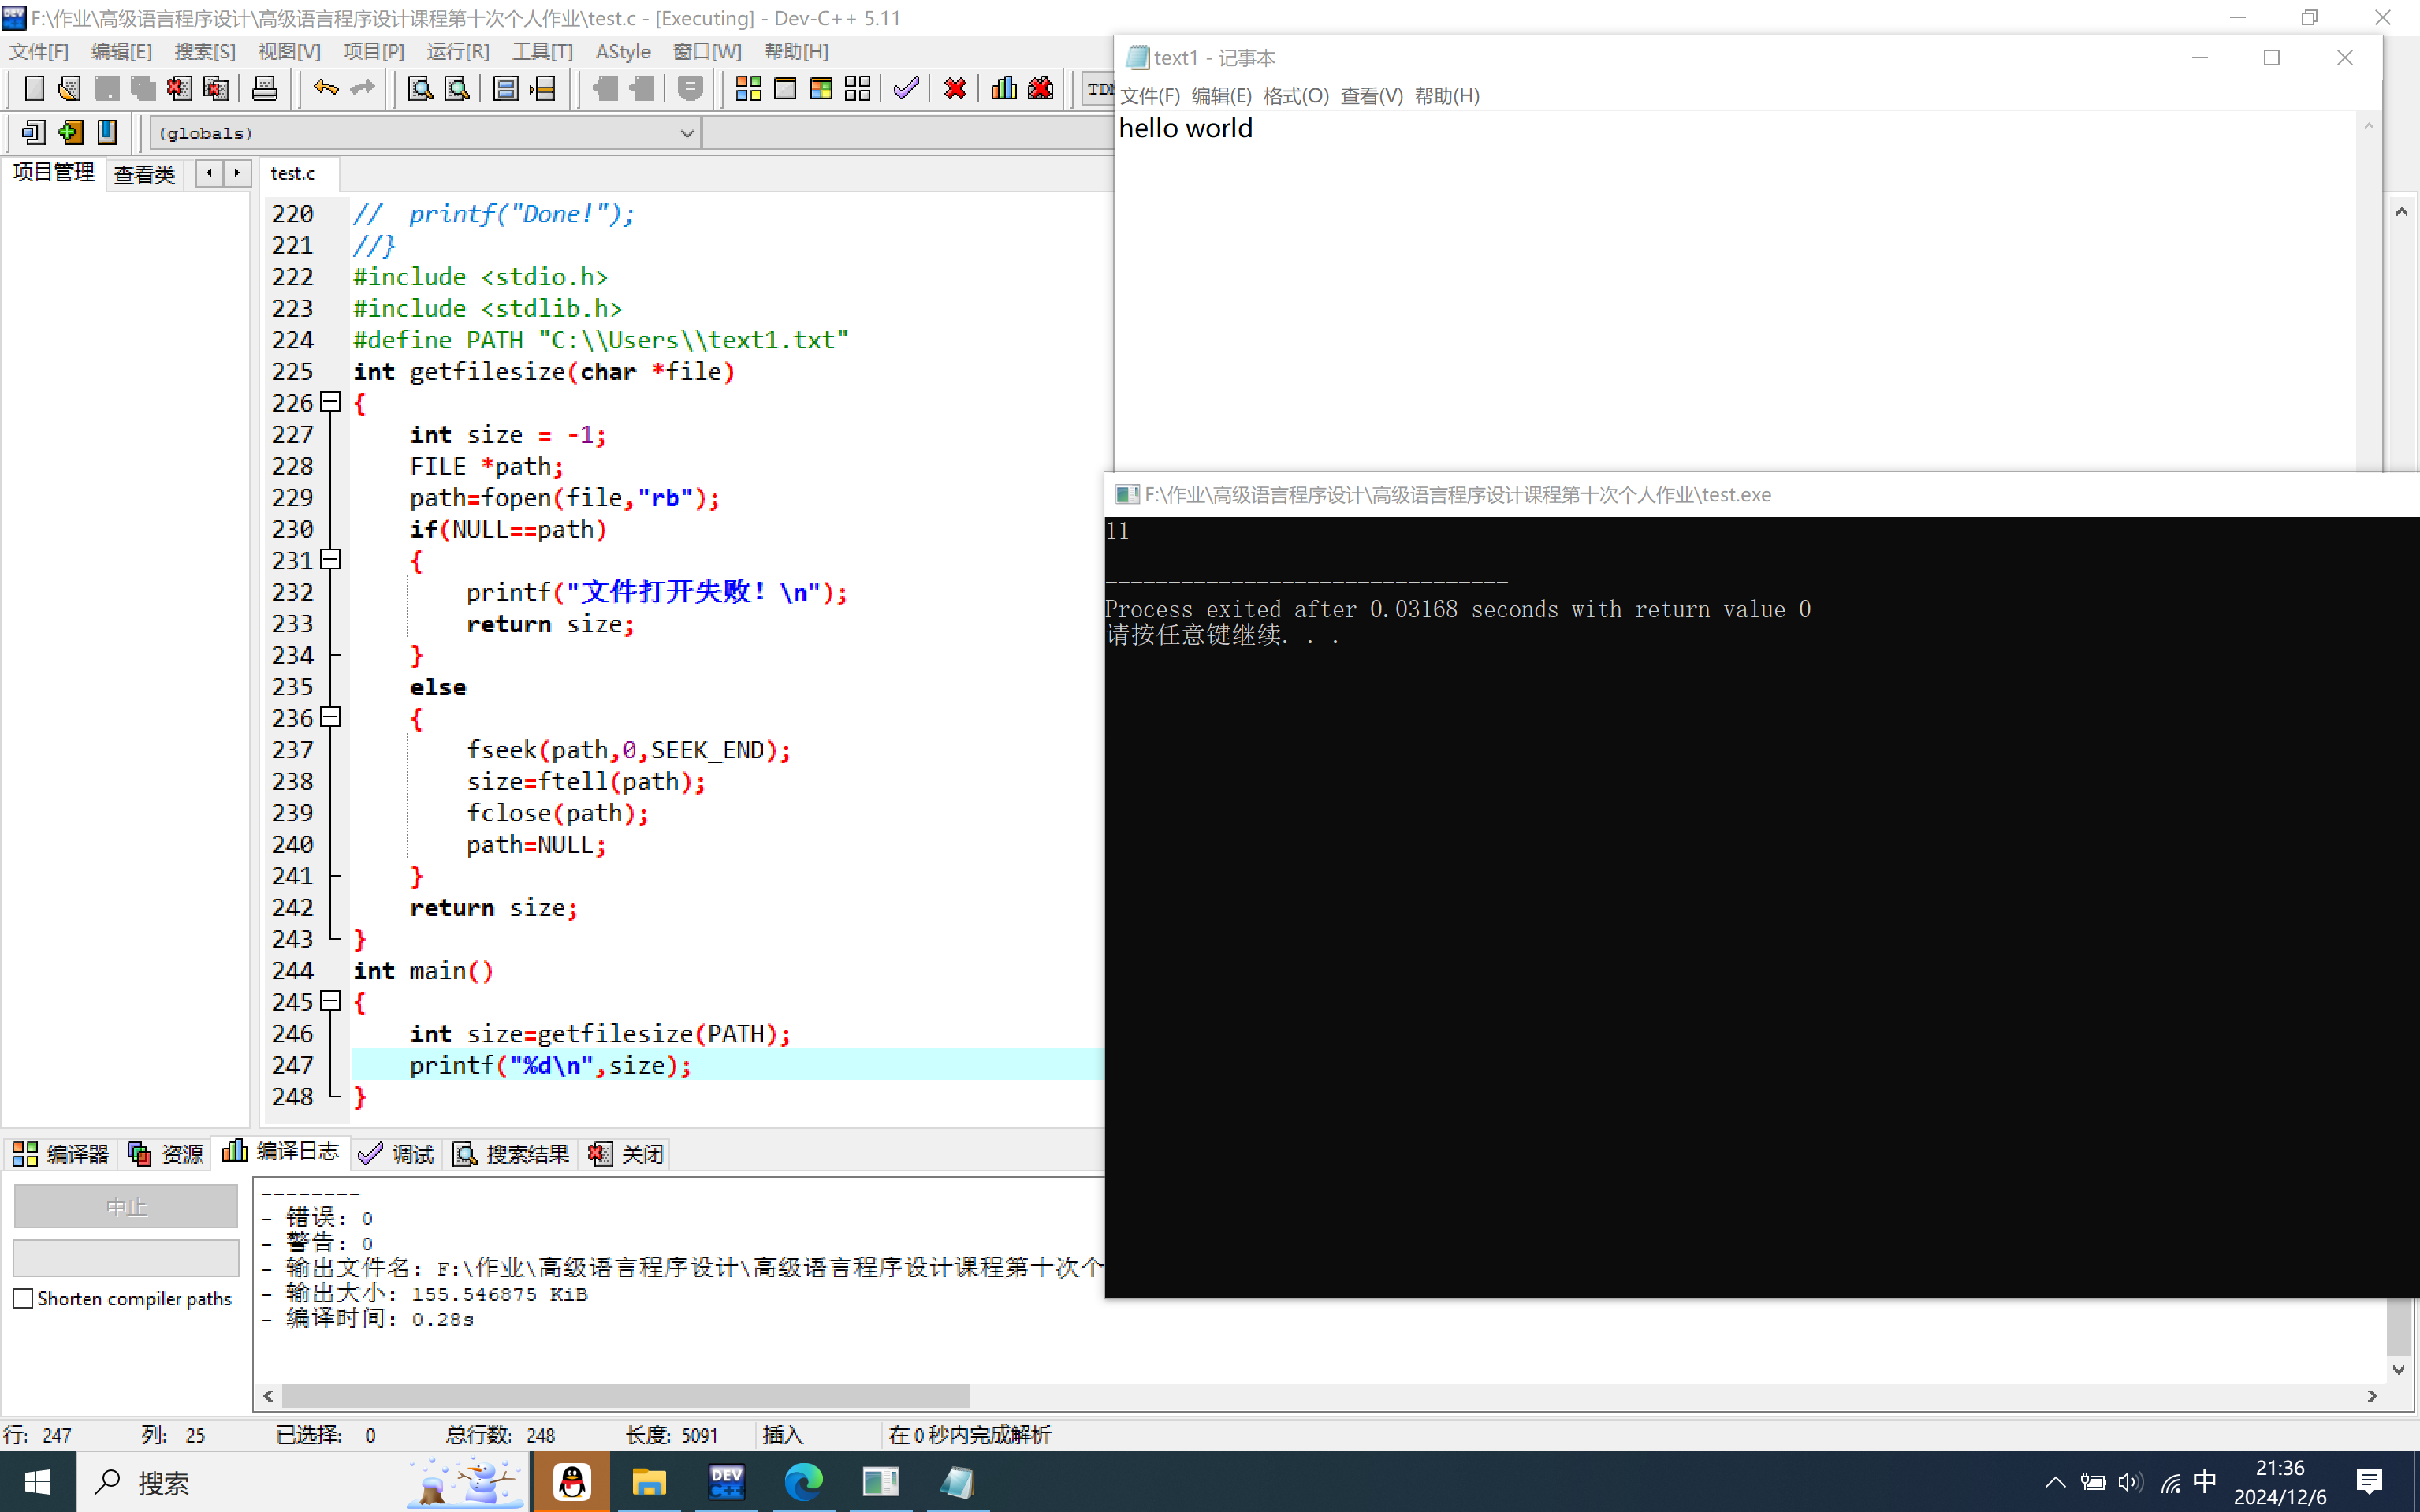This screenshot has width=2420, height=1512.
Task: Switch to the 编译器 bottom tab
Action: [61, 1154]
